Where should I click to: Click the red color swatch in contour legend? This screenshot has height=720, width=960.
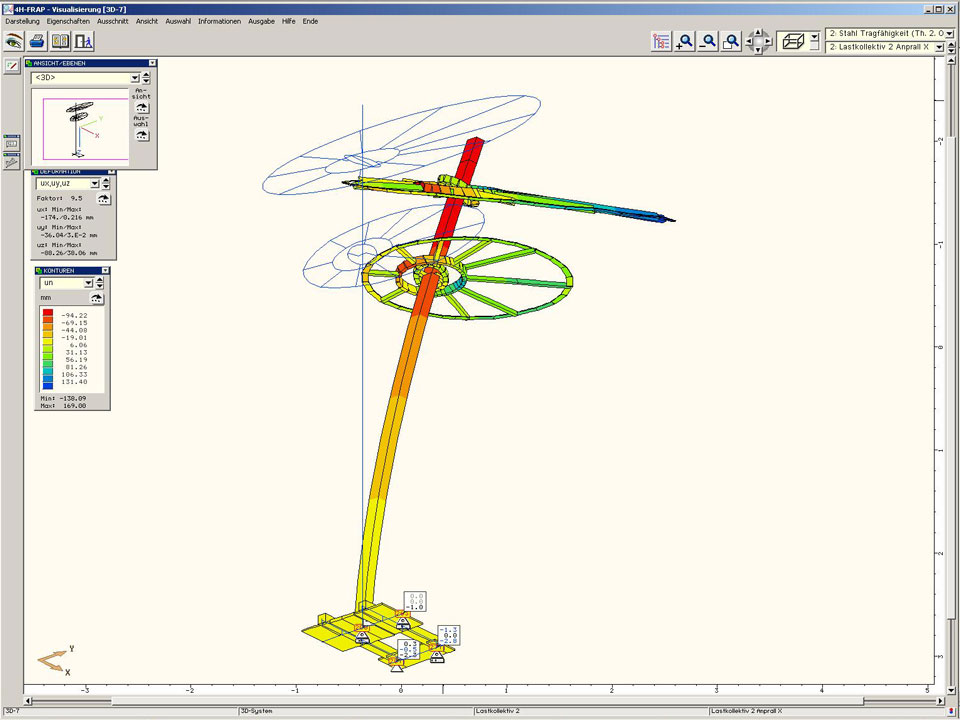point(47,314)
